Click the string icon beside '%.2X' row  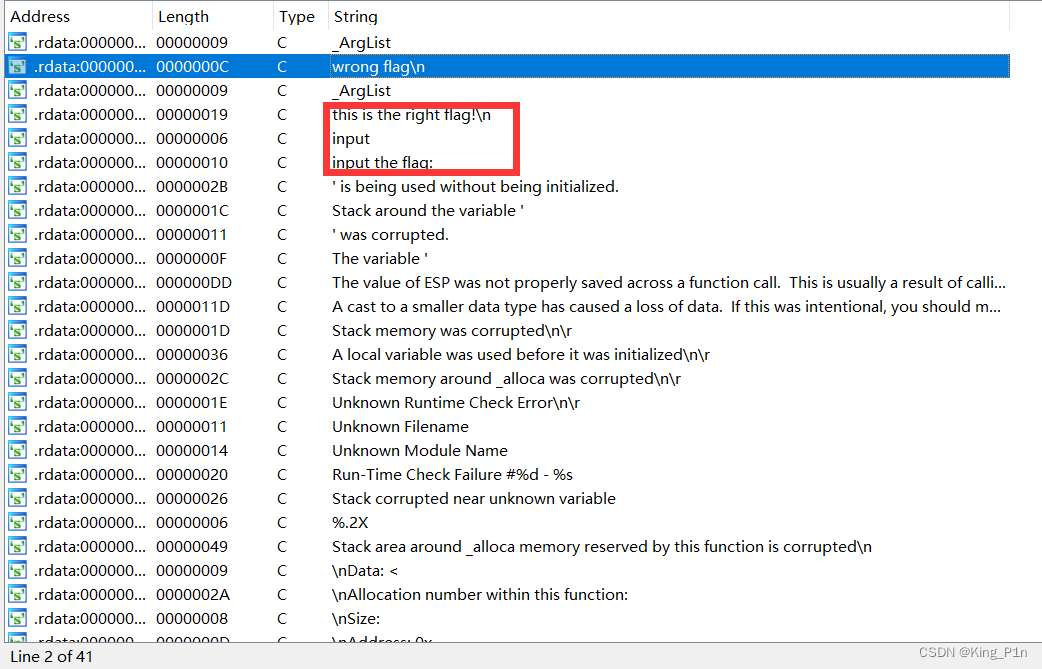pos(17,523)
